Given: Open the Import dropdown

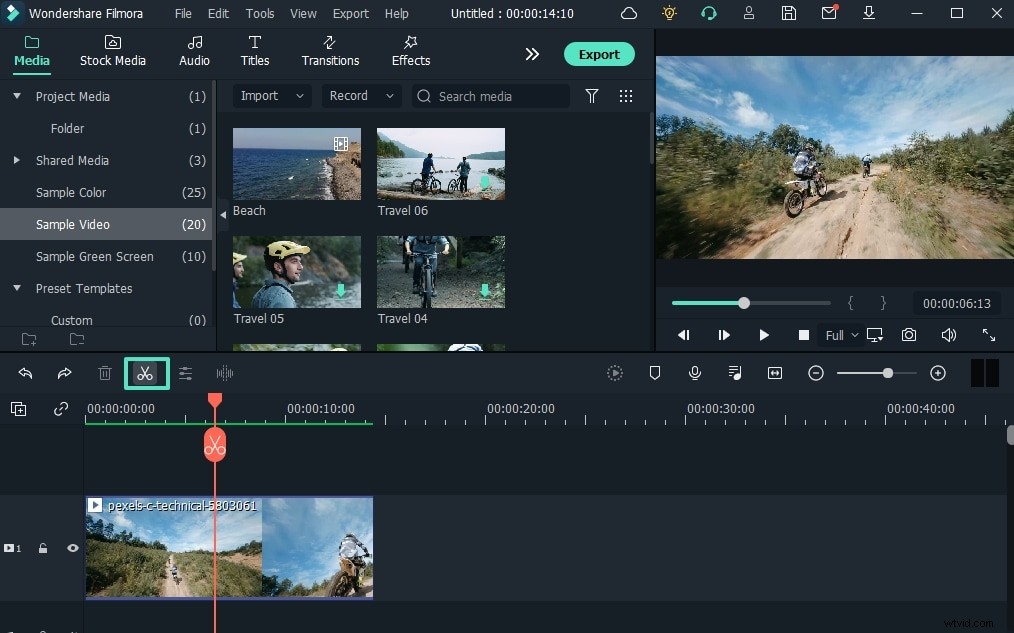Looking at the screenshot, I should click(271, 95).
